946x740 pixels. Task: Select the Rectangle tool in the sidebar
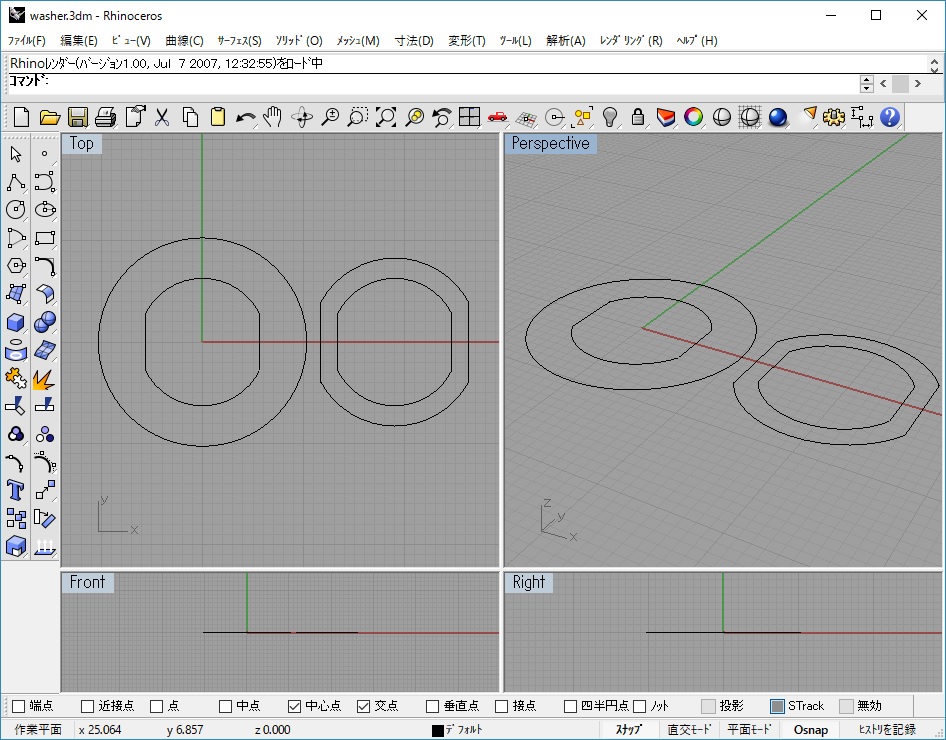click(x=45, y=238)
